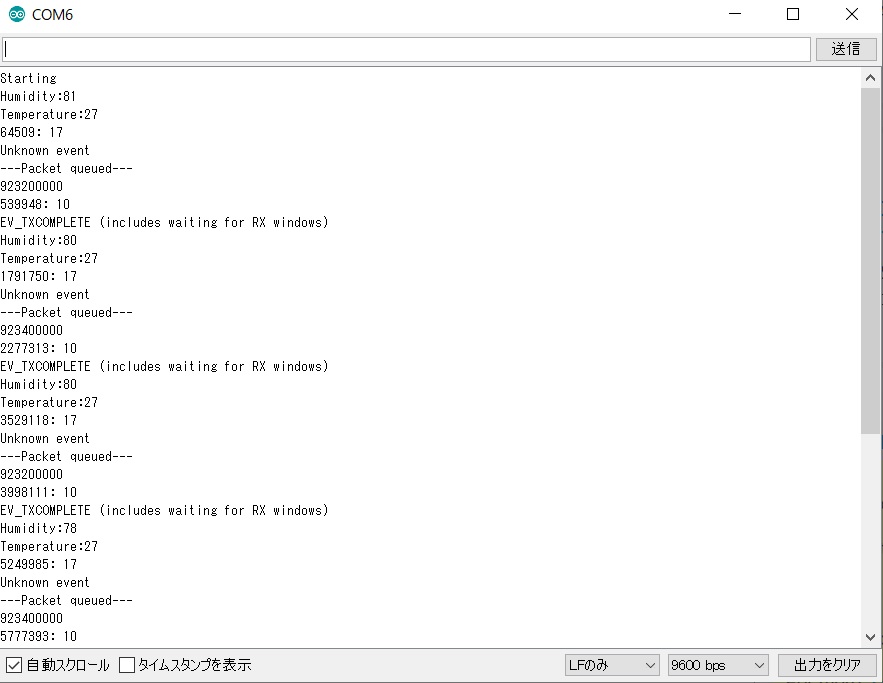The width and height of the screenshot is (883, 683).
Task: Toggle the 自動スクロール autoscroll checkbox
Action: pos(14,665)
